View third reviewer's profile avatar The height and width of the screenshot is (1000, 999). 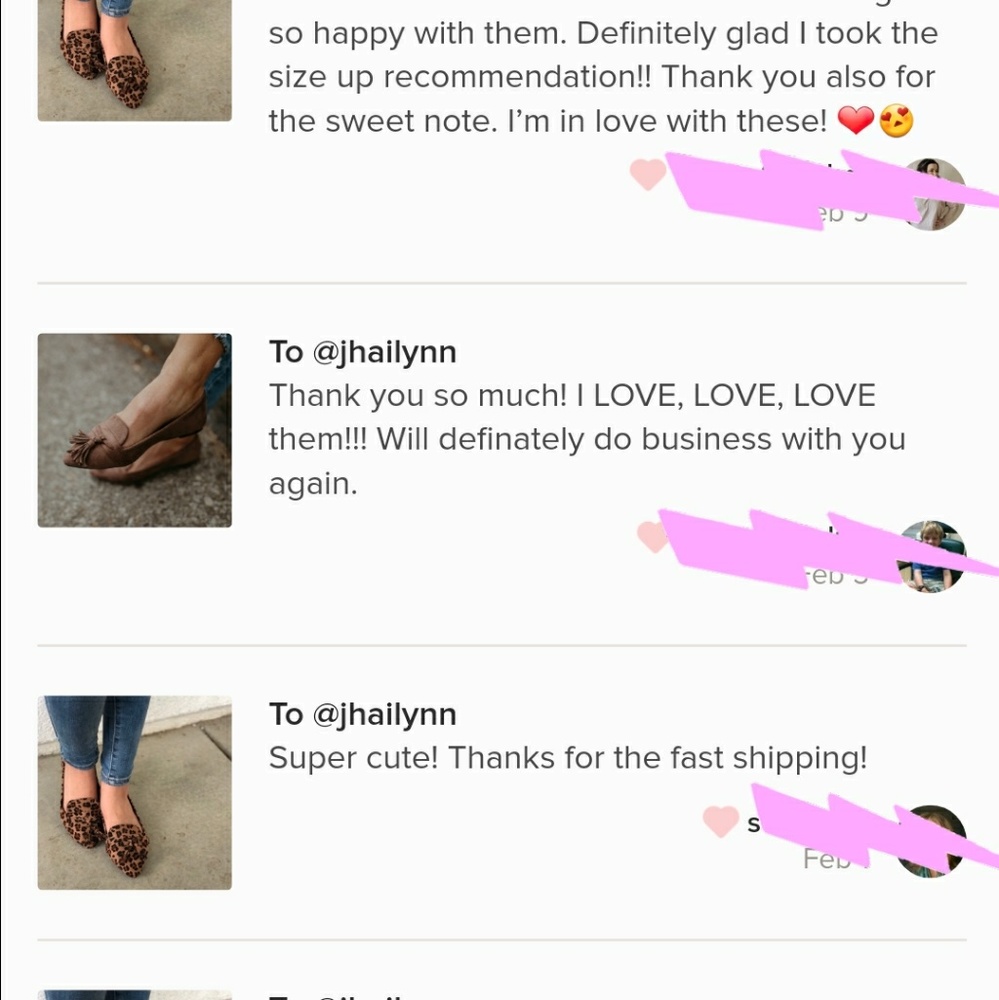(931, 841)
